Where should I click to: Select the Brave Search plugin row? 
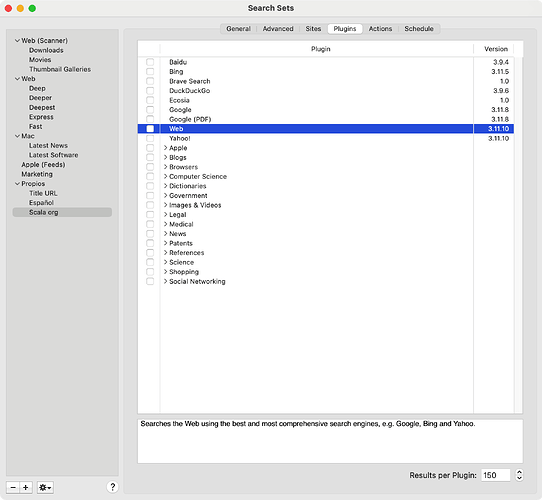click(x=325, y=81)
